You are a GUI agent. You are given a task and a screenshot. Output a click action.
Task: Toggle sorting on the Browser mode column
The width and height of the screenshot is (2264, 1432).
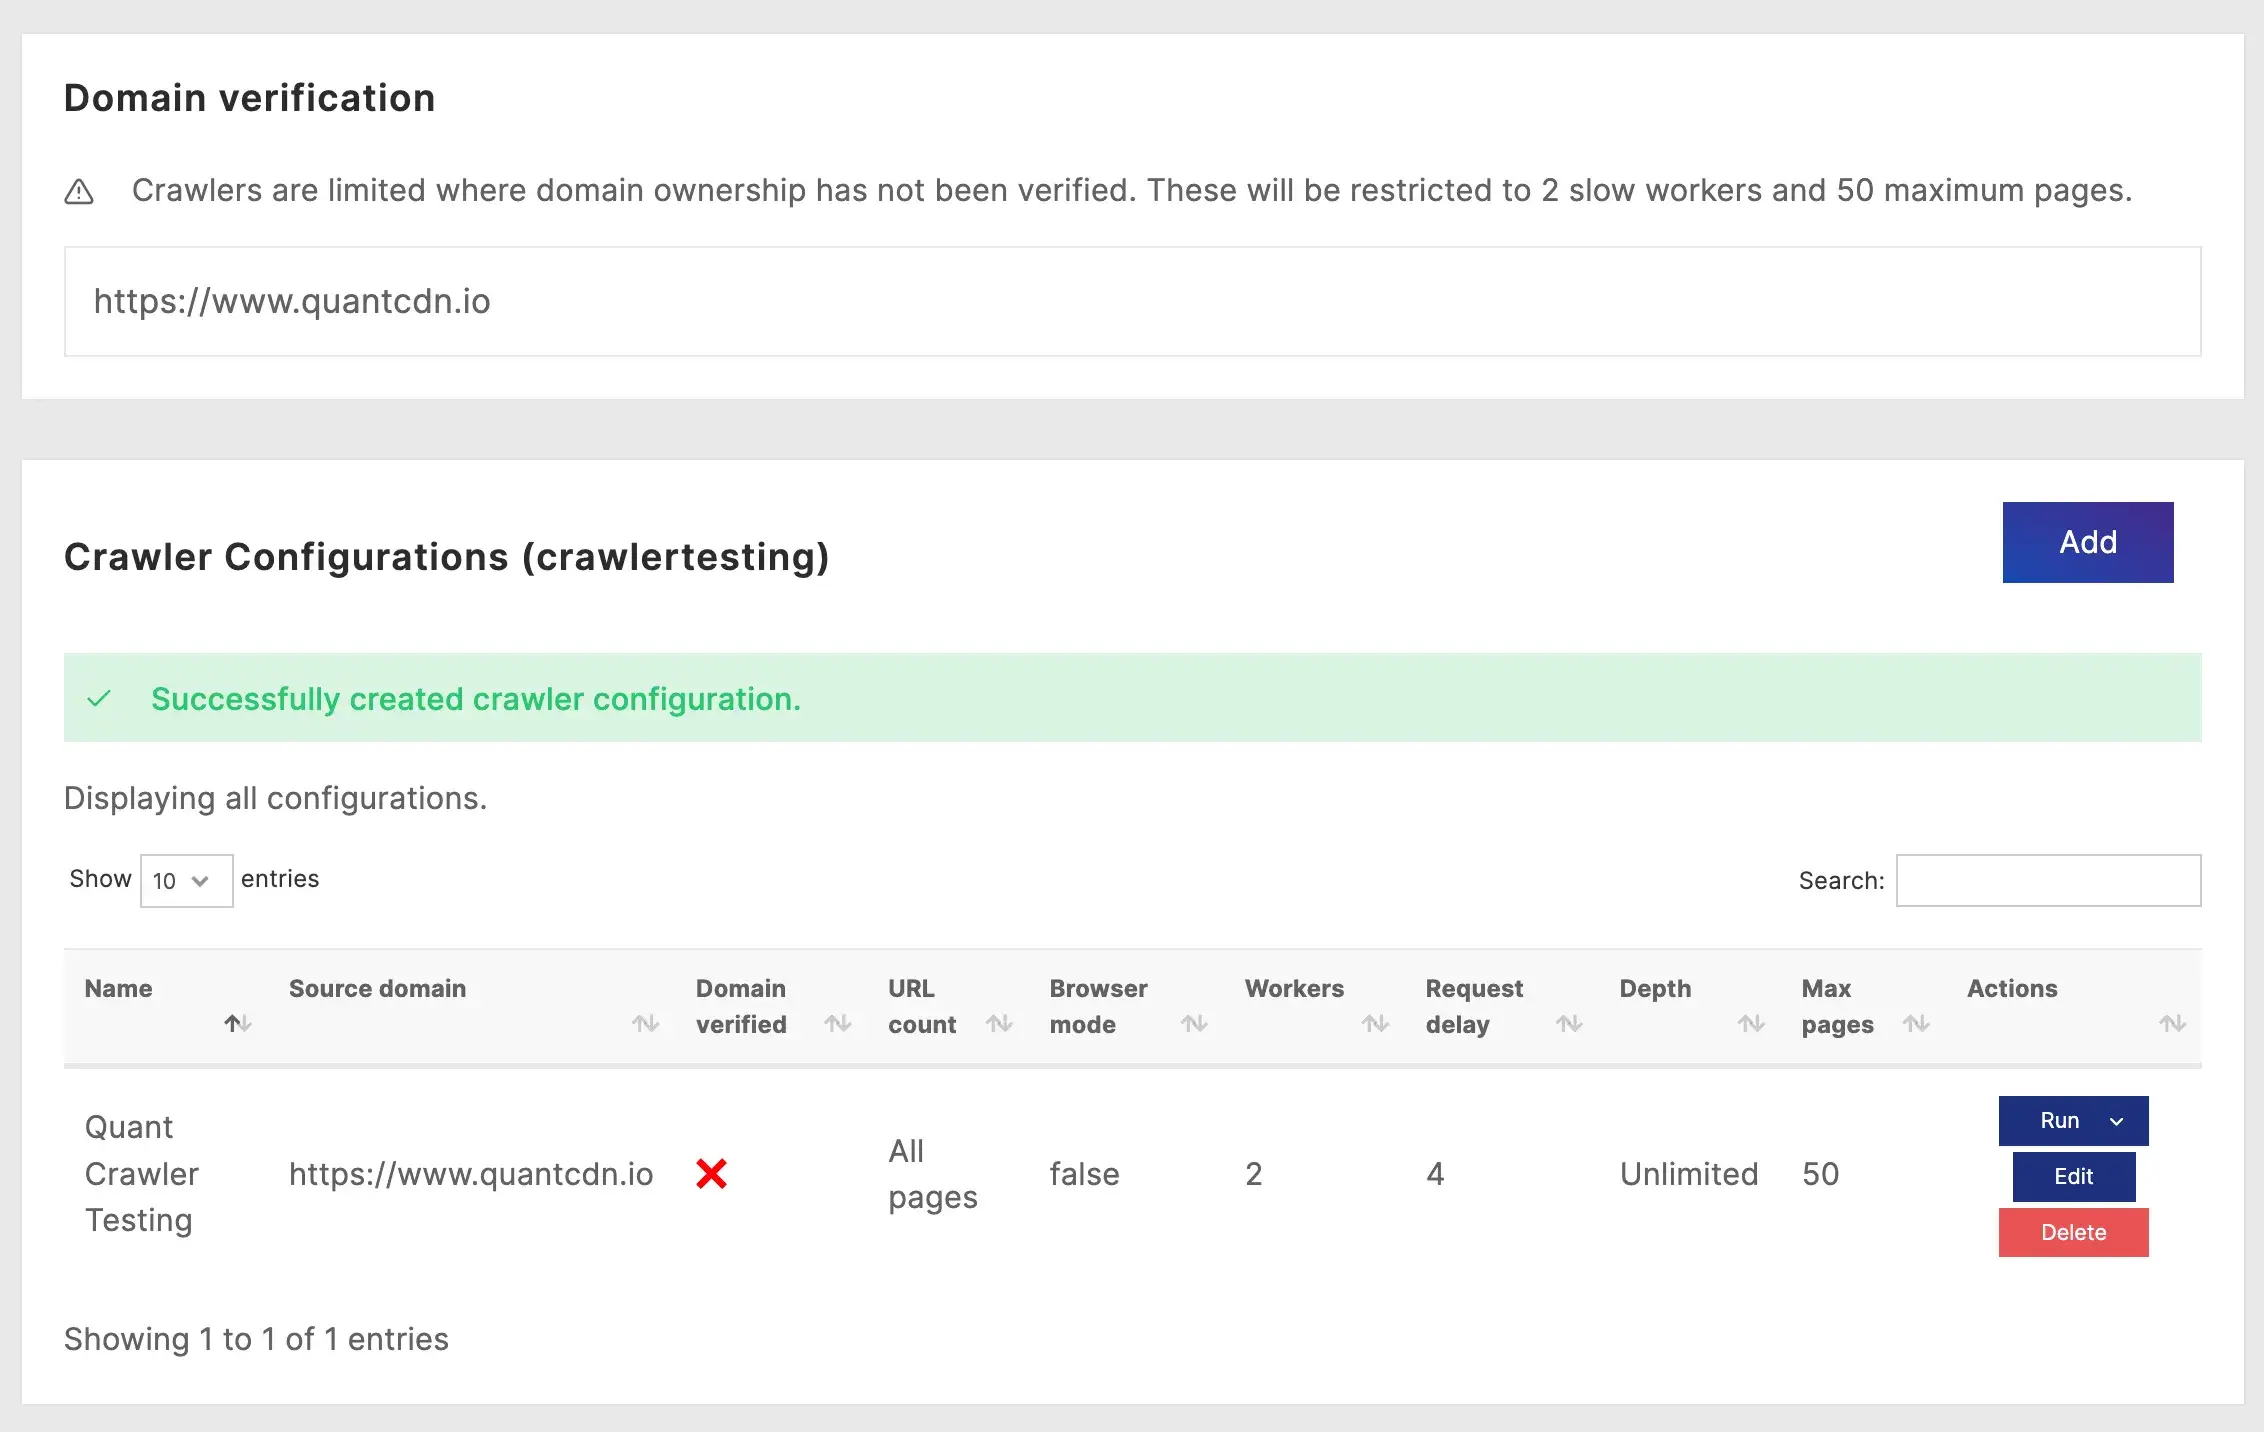point(1194,1023)
